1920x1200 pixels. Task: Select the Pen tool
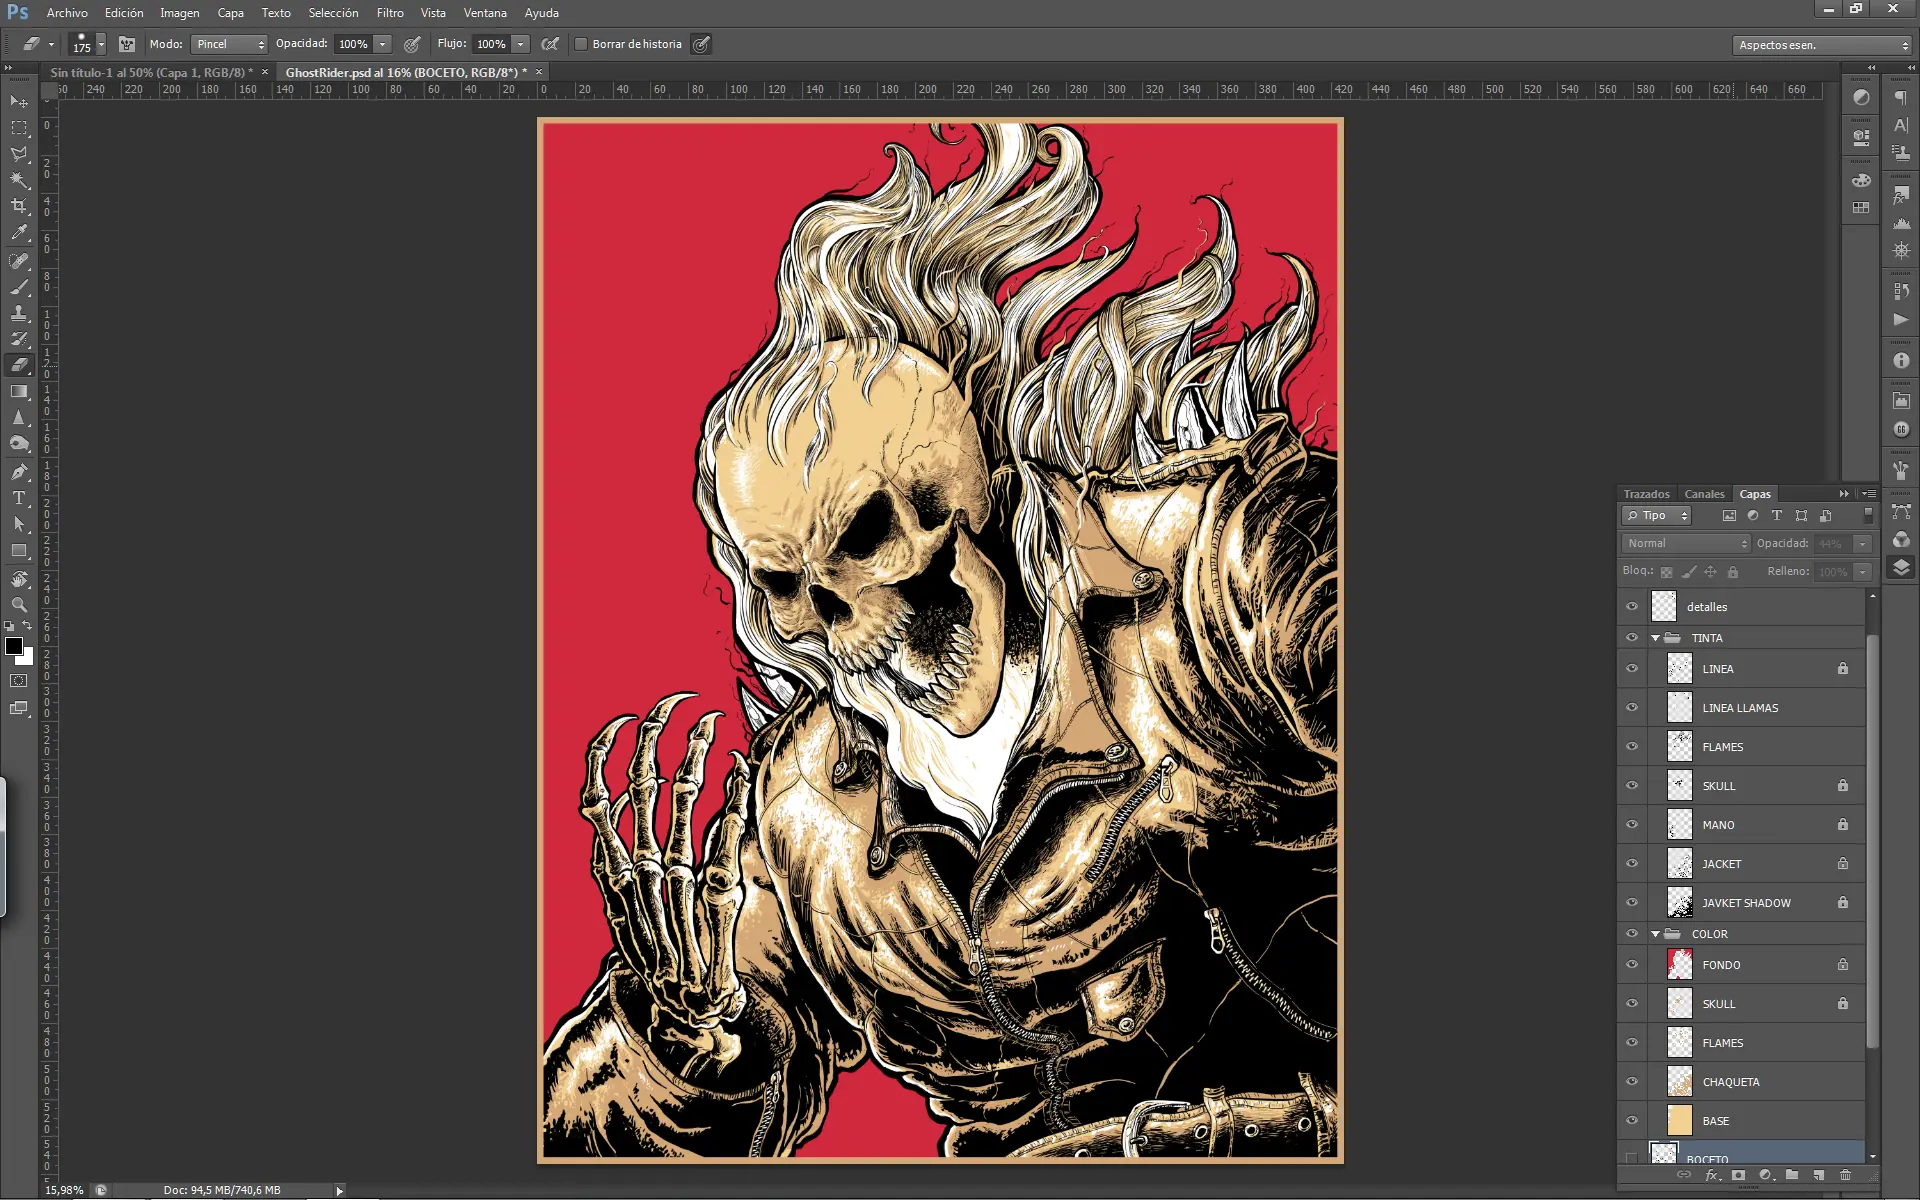[19, 472]
